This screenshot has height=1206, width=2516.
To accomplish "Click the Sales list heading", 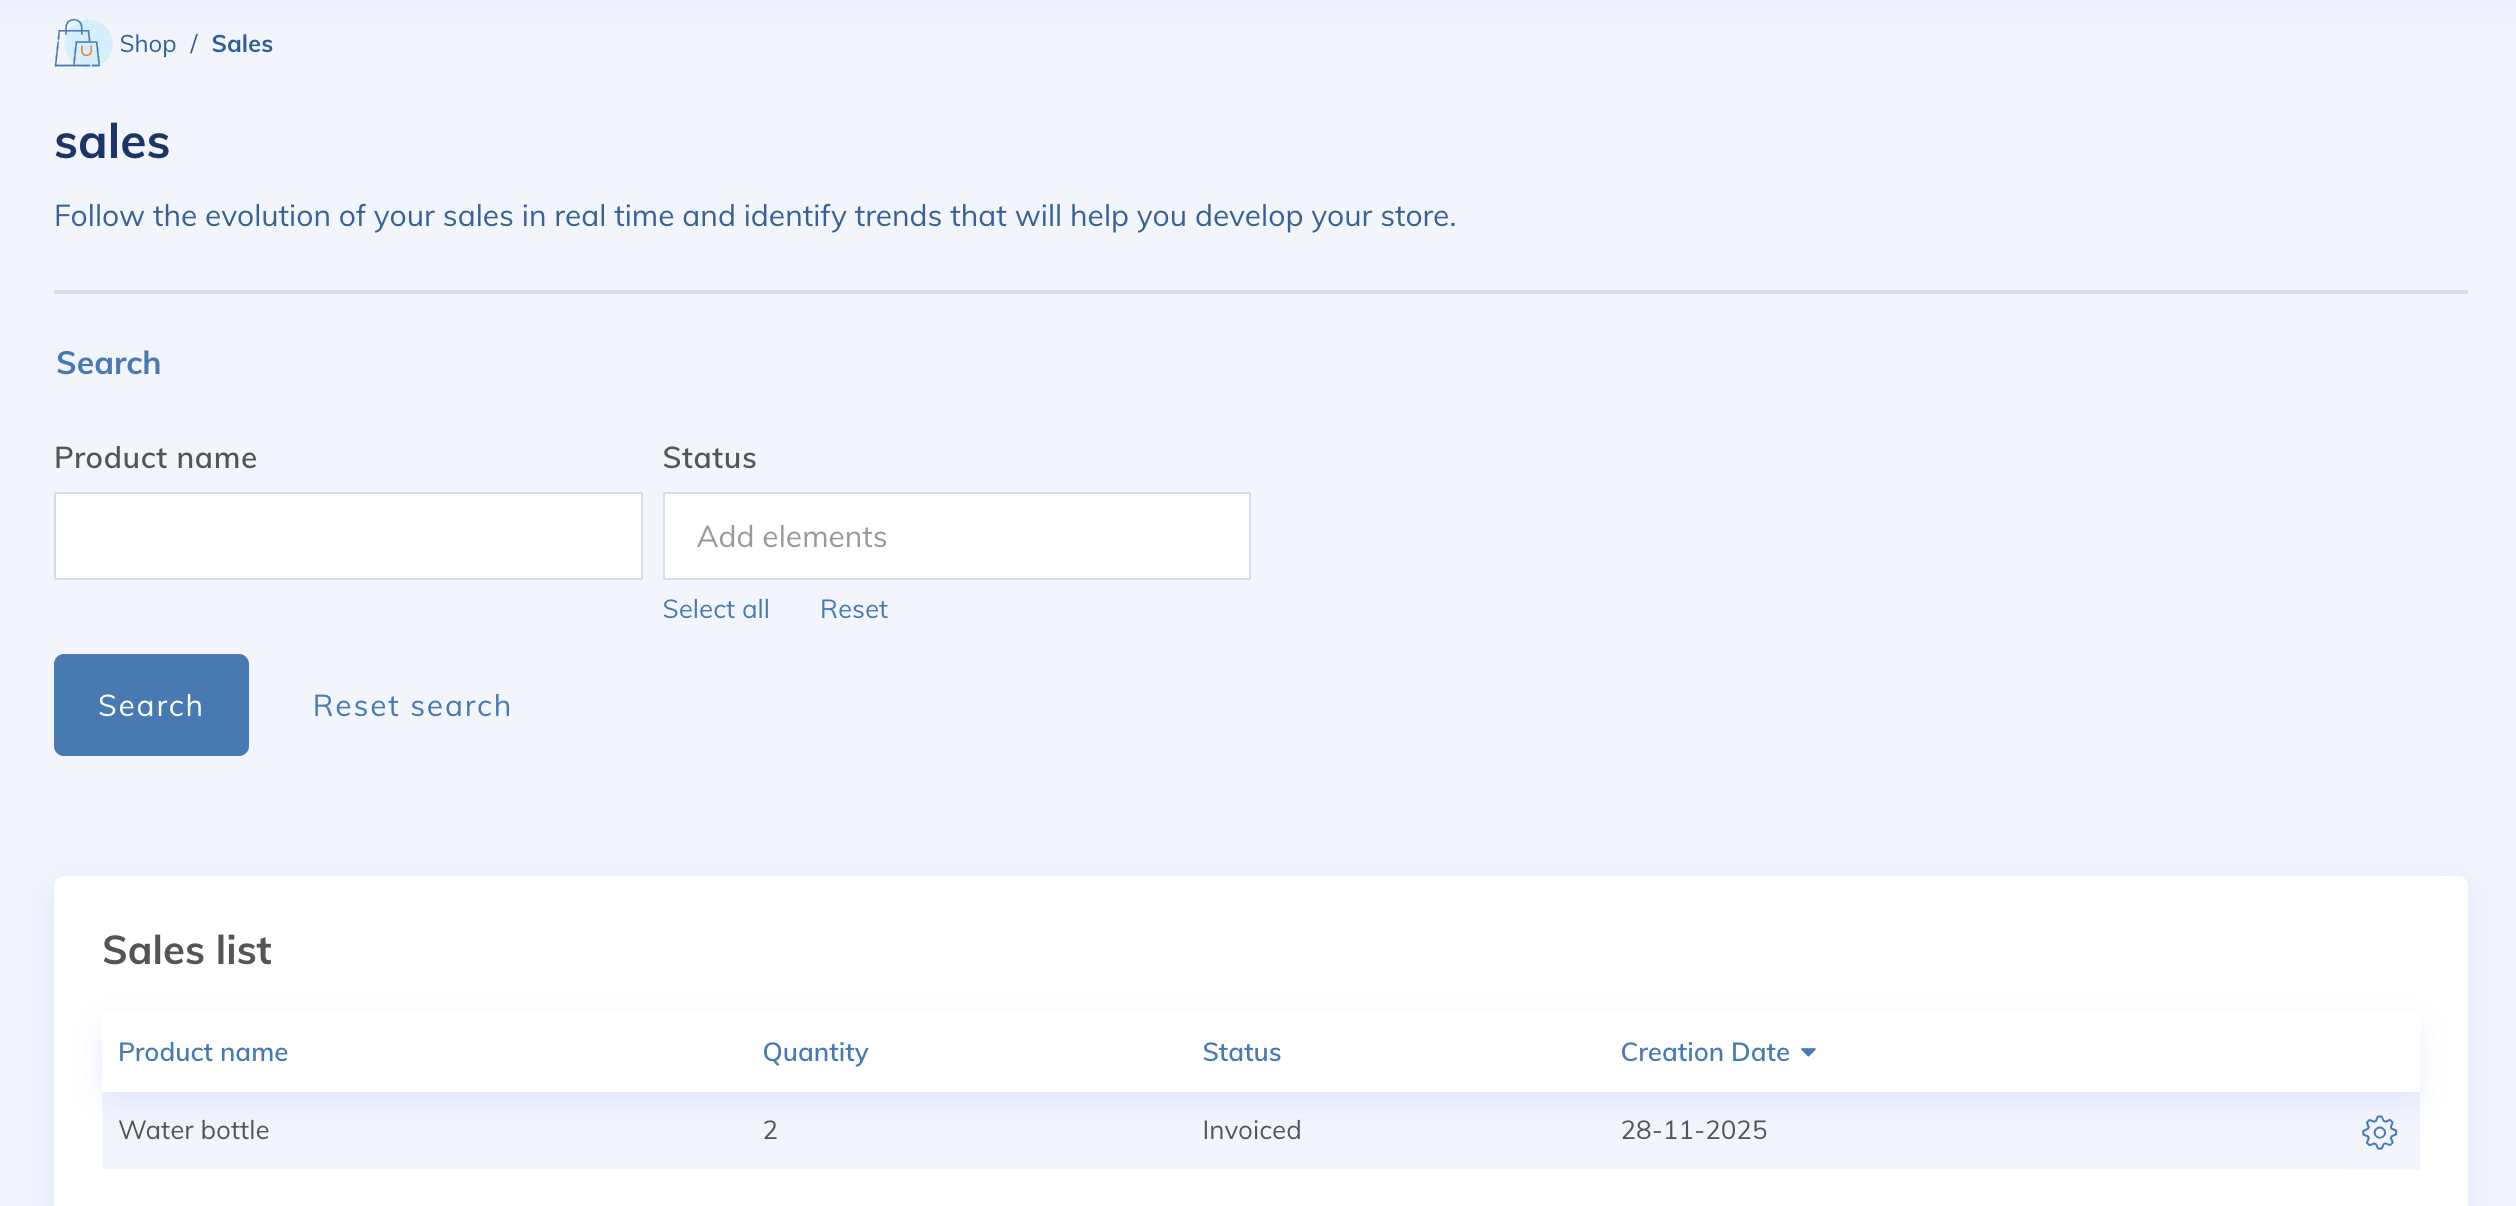I will click(x=187, y=949).
